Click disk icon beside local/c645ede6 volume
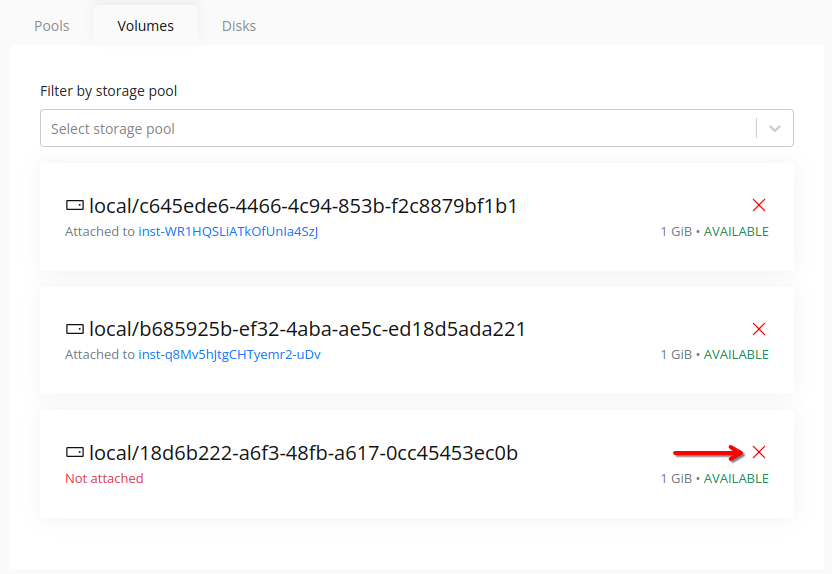 pos(75,205)
